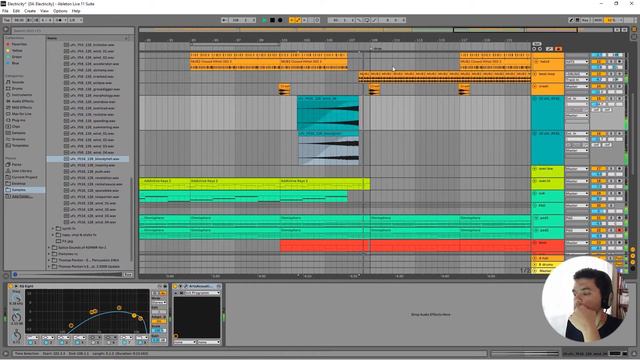Open the Options menu
Viewport: 640px width, 360px height.
point(60,11)
